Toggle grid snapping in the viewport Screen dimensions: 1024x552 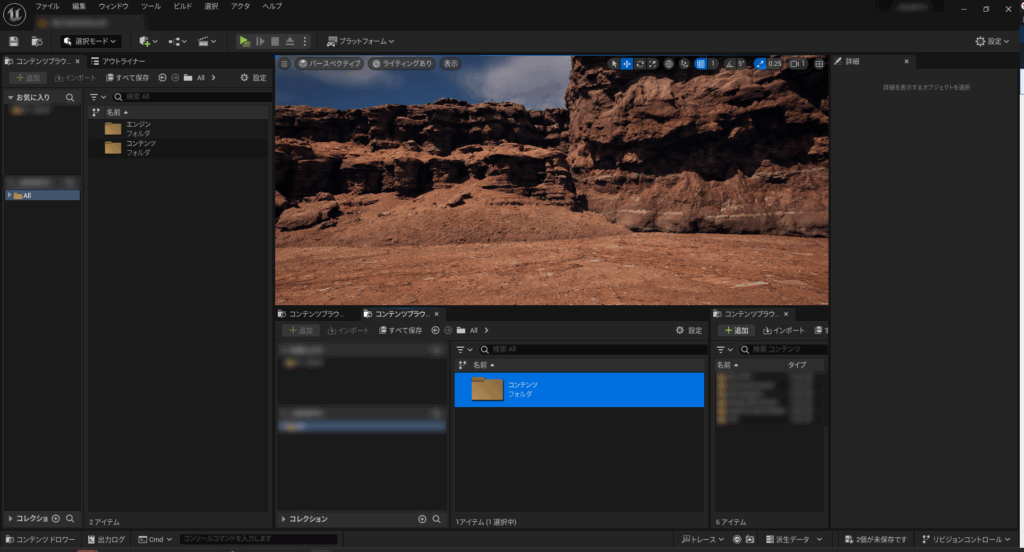tap(701, 64)
